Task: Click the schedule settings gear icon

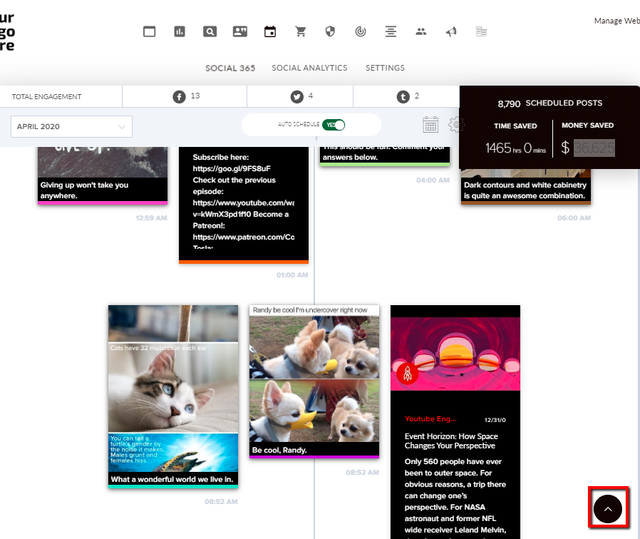Action: [455, 124]
